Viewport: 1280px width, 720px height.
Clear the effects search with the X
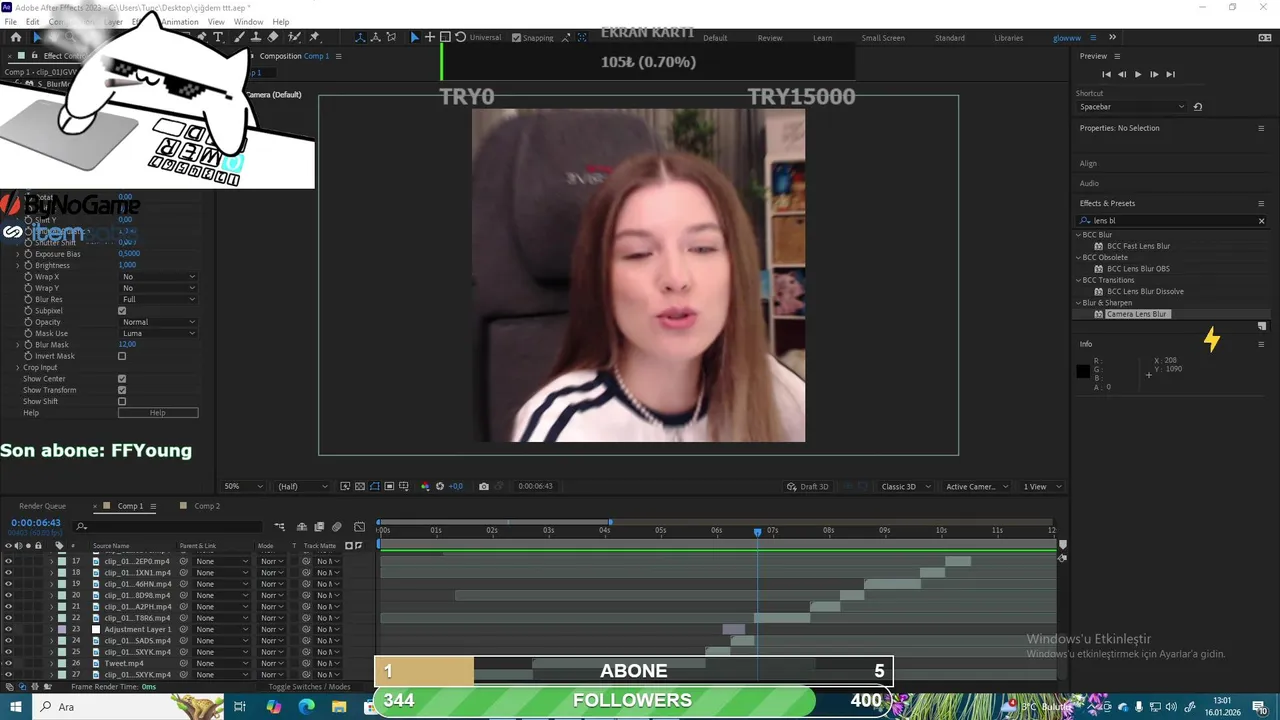[x=1261, y=221]
